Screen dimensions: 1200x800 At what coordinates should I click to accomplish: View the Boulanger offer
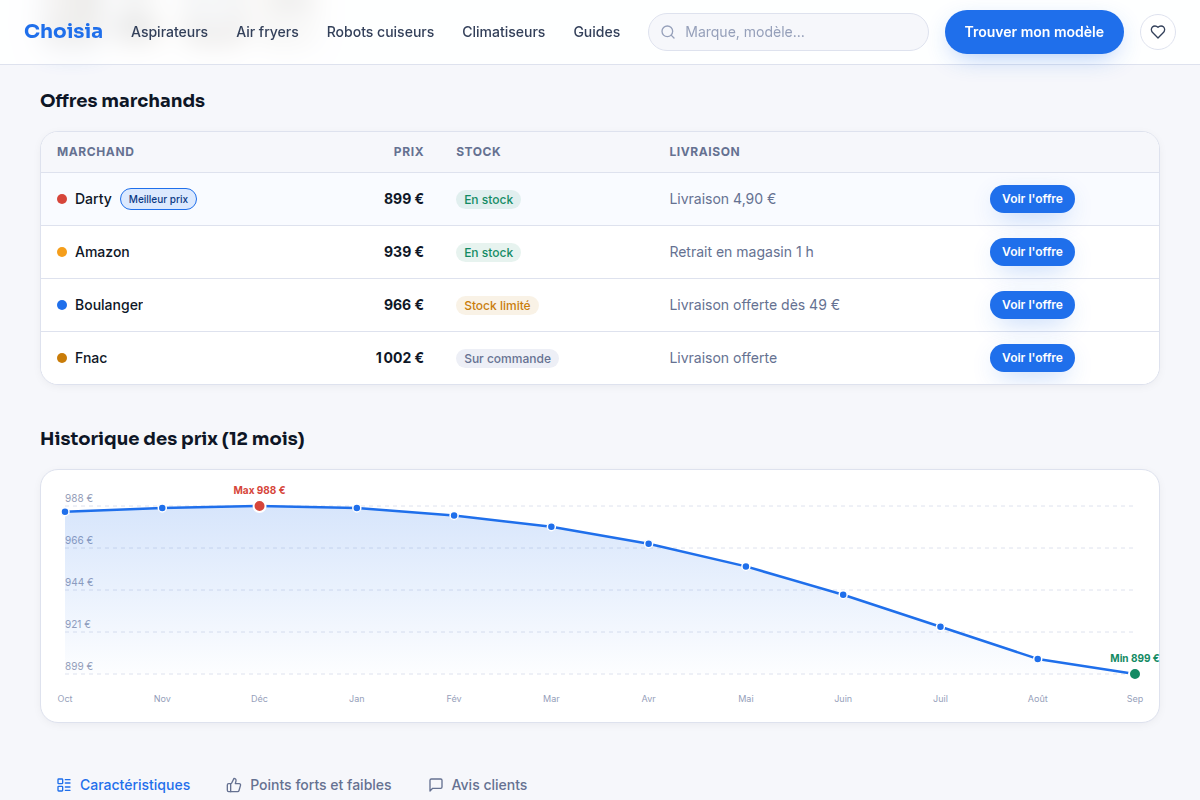(1032, 305)
